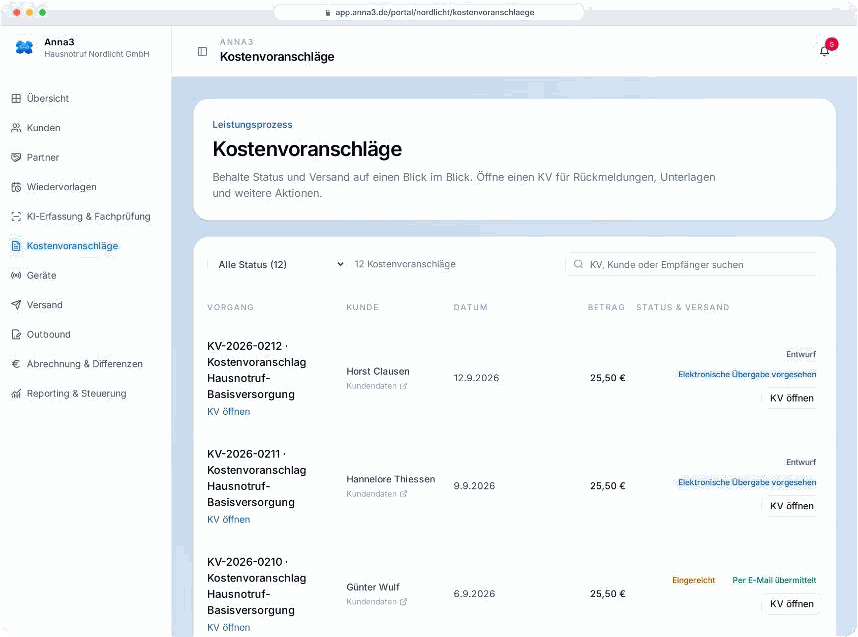Click the Reporting chart icon
The image size is (858, 637).
(16, 393)
